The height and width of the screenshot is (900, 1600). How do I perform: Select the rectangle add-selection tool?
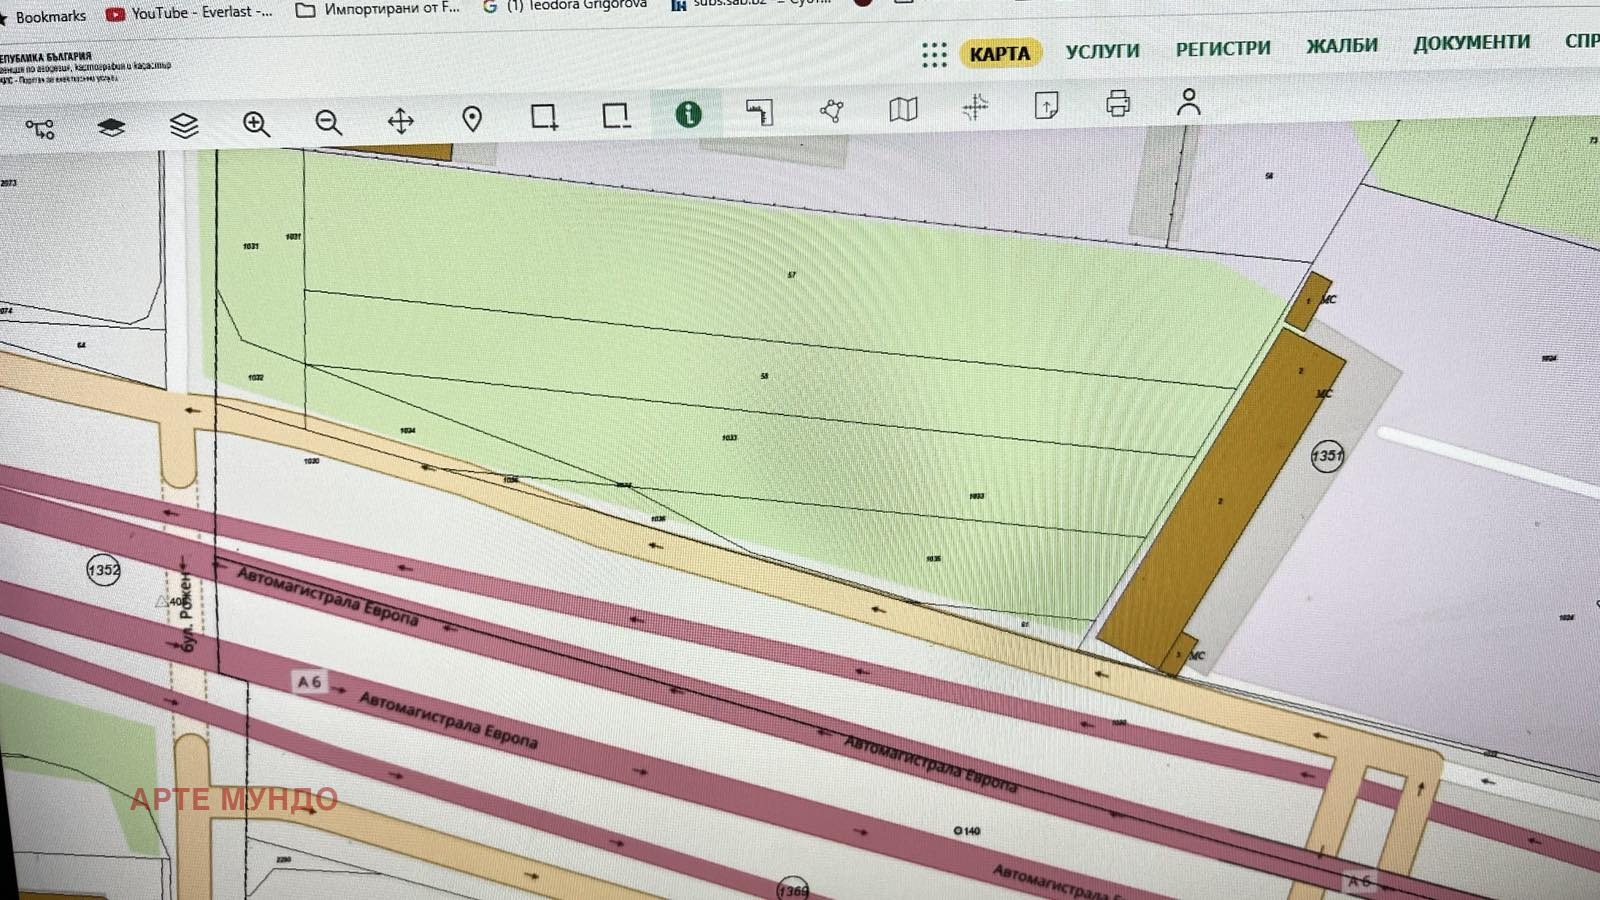coord(544,117)
